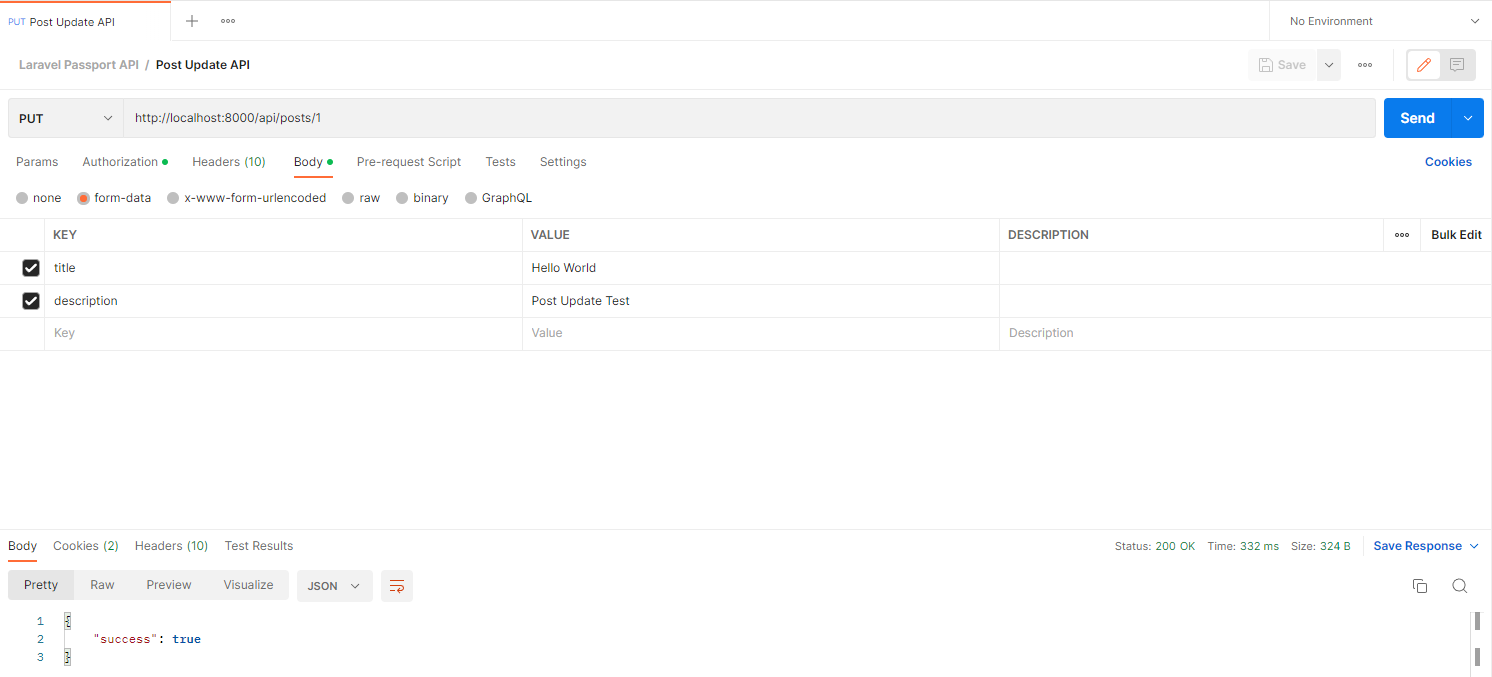1492x677 pixels.
Task: Click the three-dot menu in the KEY table header
Action: [x=1401, y=234]
